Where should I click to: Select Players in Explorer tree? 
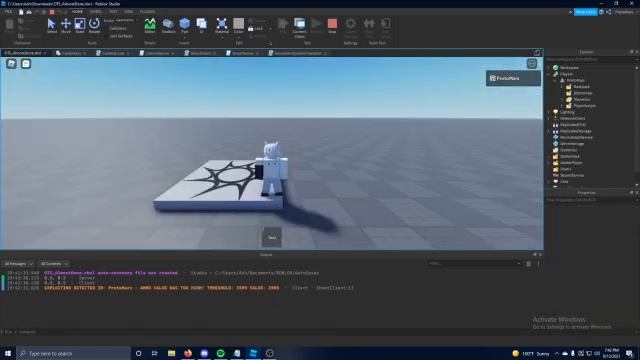click(566, 74)
